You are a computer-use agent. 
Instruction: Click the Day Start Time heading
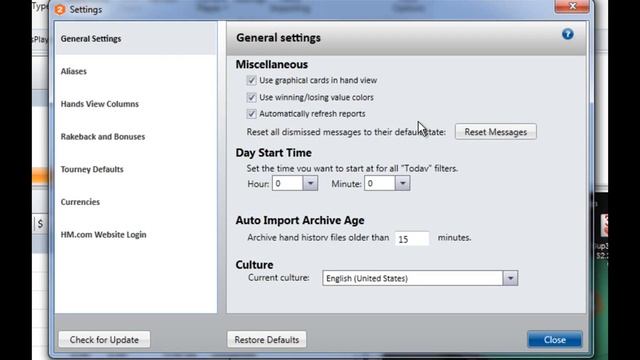273,153
